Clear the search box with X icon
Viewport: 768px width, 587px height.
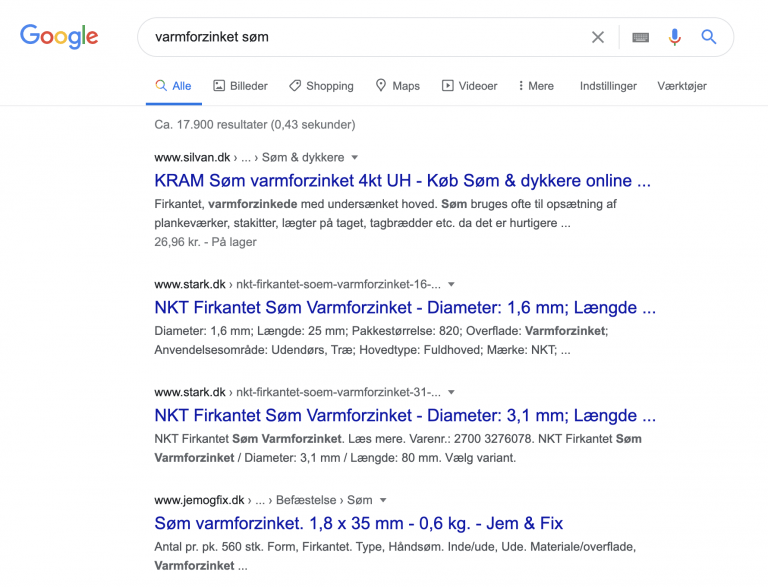pyautogui.click(x=598, y=37)
